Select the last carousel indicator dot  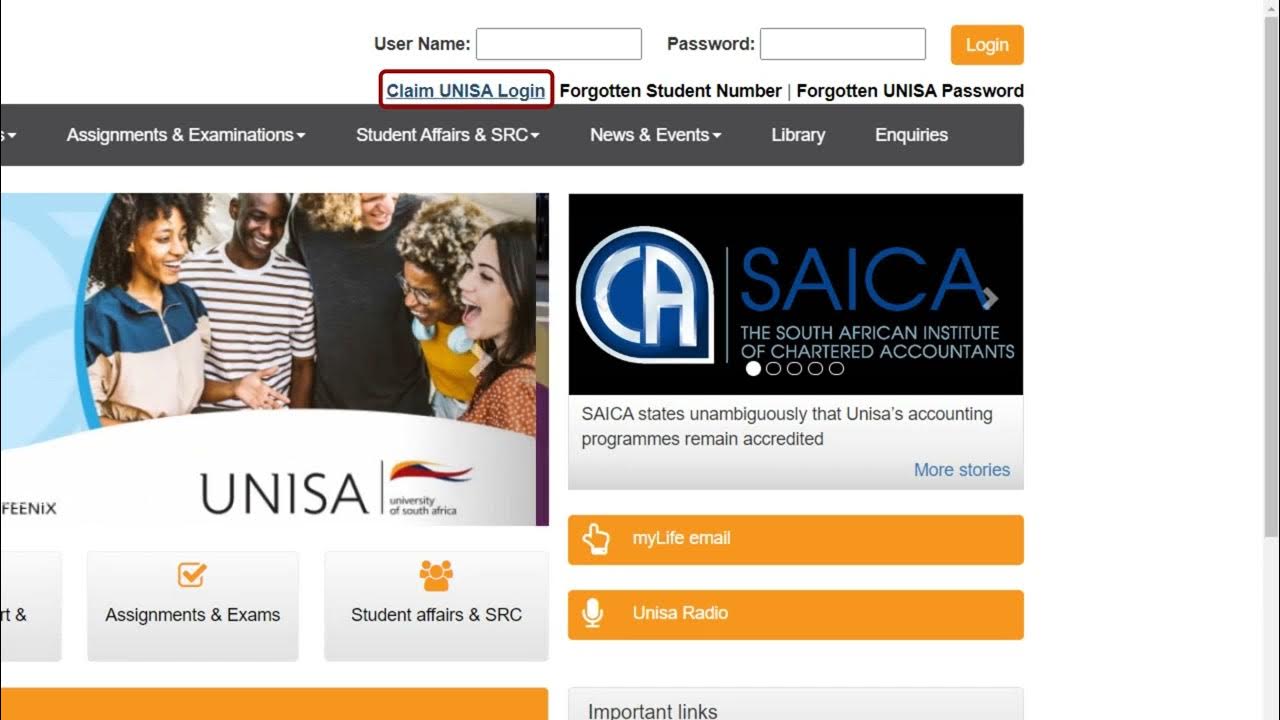tap(837, 369)
